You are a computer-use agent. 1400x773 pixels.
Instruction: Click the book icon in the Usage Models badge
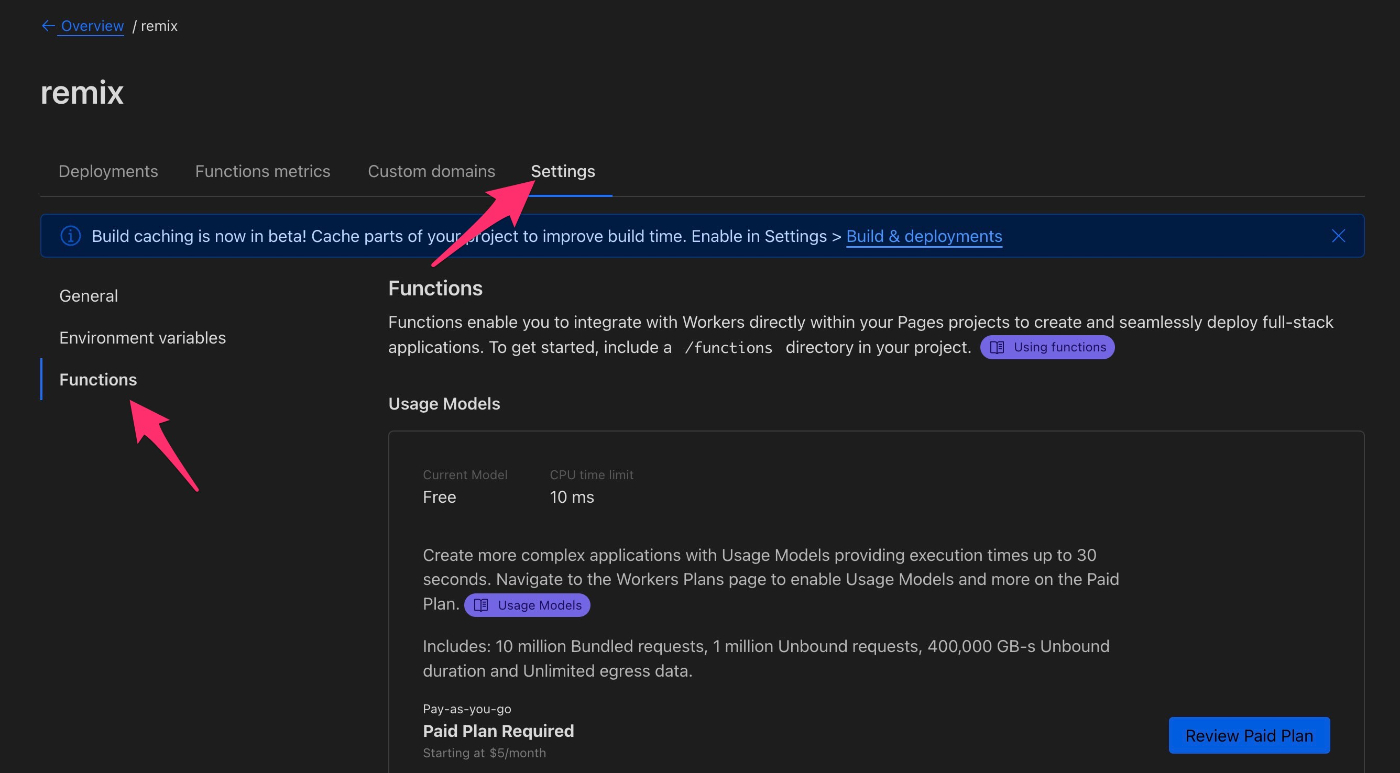coord(481,605)
